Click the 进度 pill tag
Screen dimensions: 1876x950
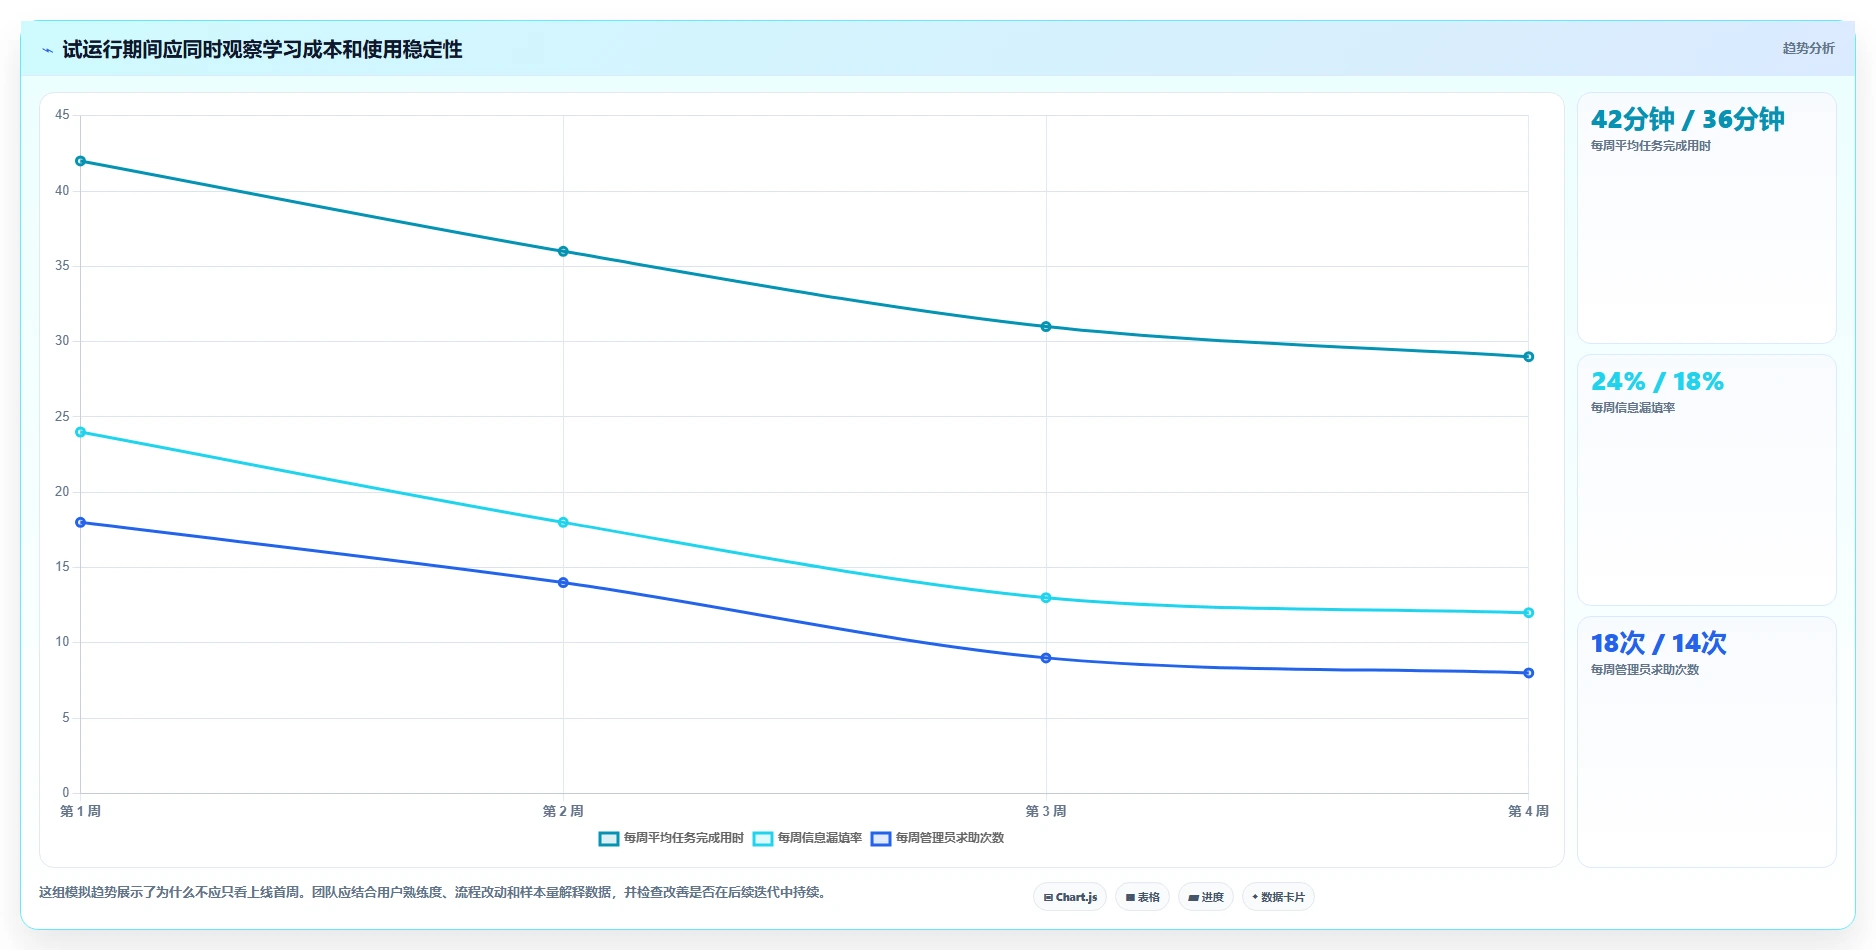[x=1206, y=897]
